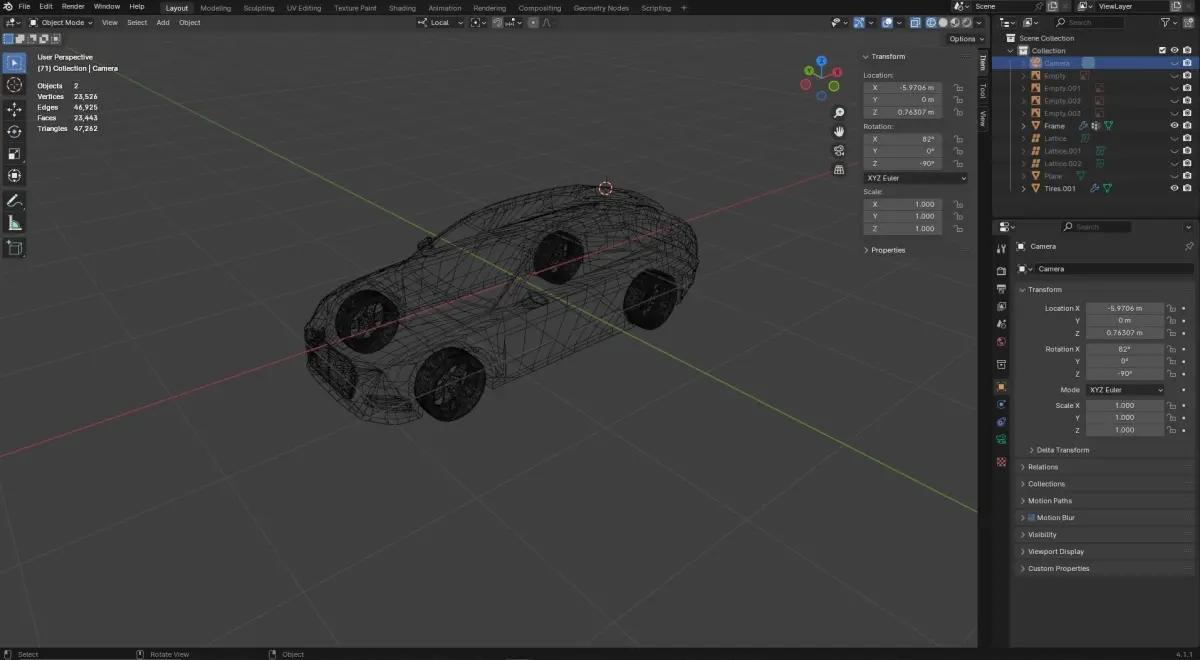Click the Camera object name field
This screenshot has width=1200, height=660.
[1114, 269]
